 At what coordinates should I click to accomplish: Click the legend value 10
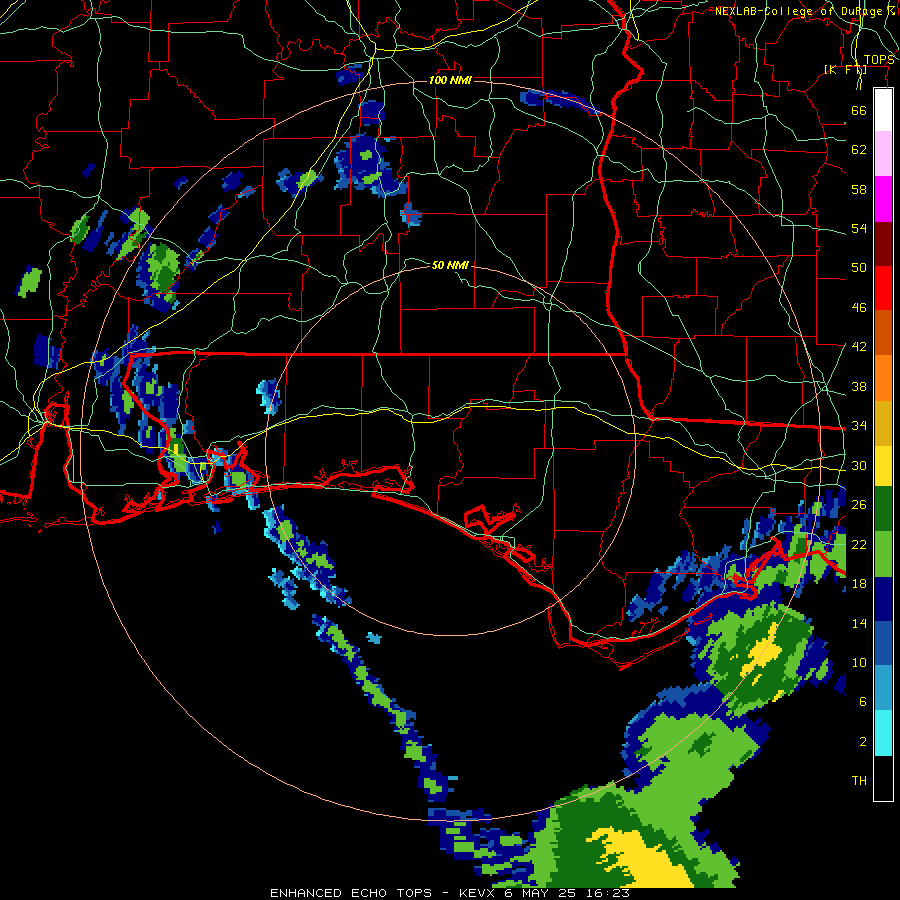point(859,662)
